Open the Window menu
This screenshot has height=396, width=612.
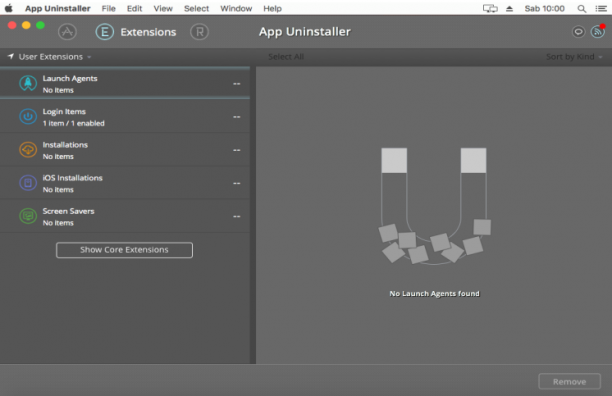(x=236, y=9)
